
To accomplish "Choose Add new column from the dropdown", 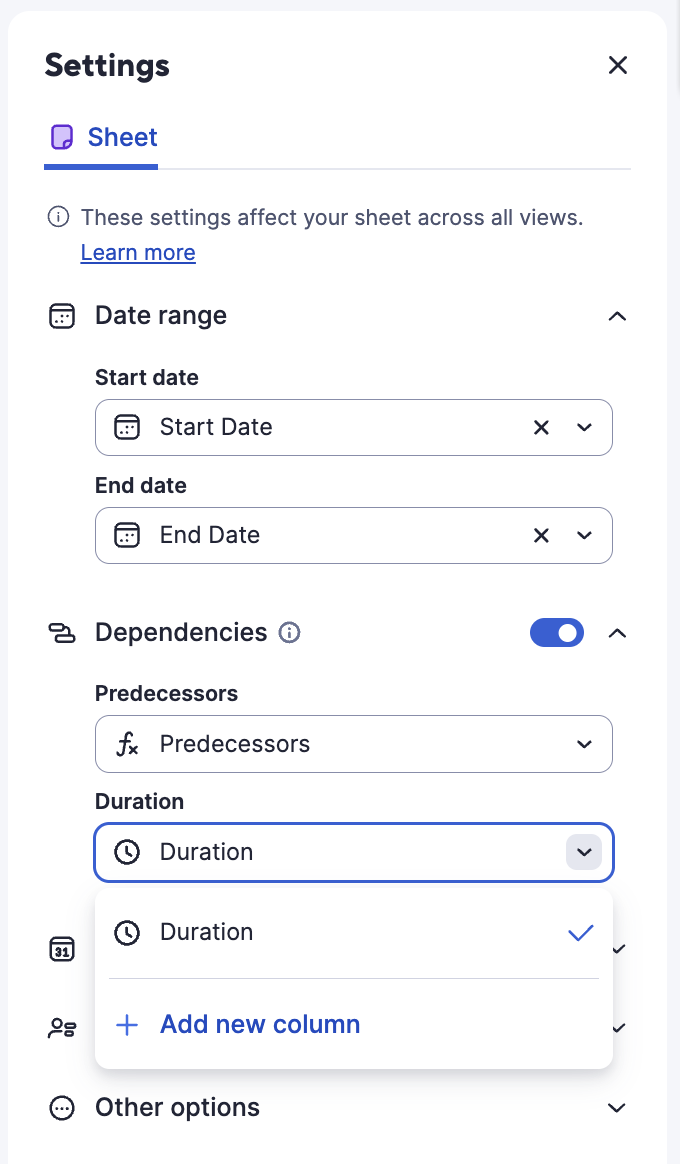I will [x=260, y=1025].
